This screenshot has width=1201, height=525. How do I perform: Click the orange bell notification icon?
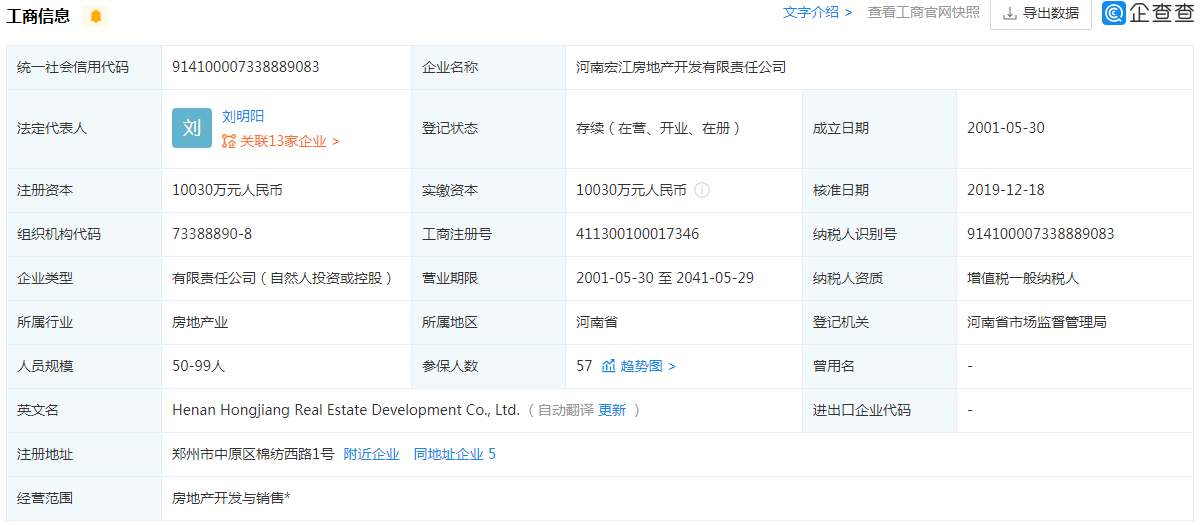(96, 16)
